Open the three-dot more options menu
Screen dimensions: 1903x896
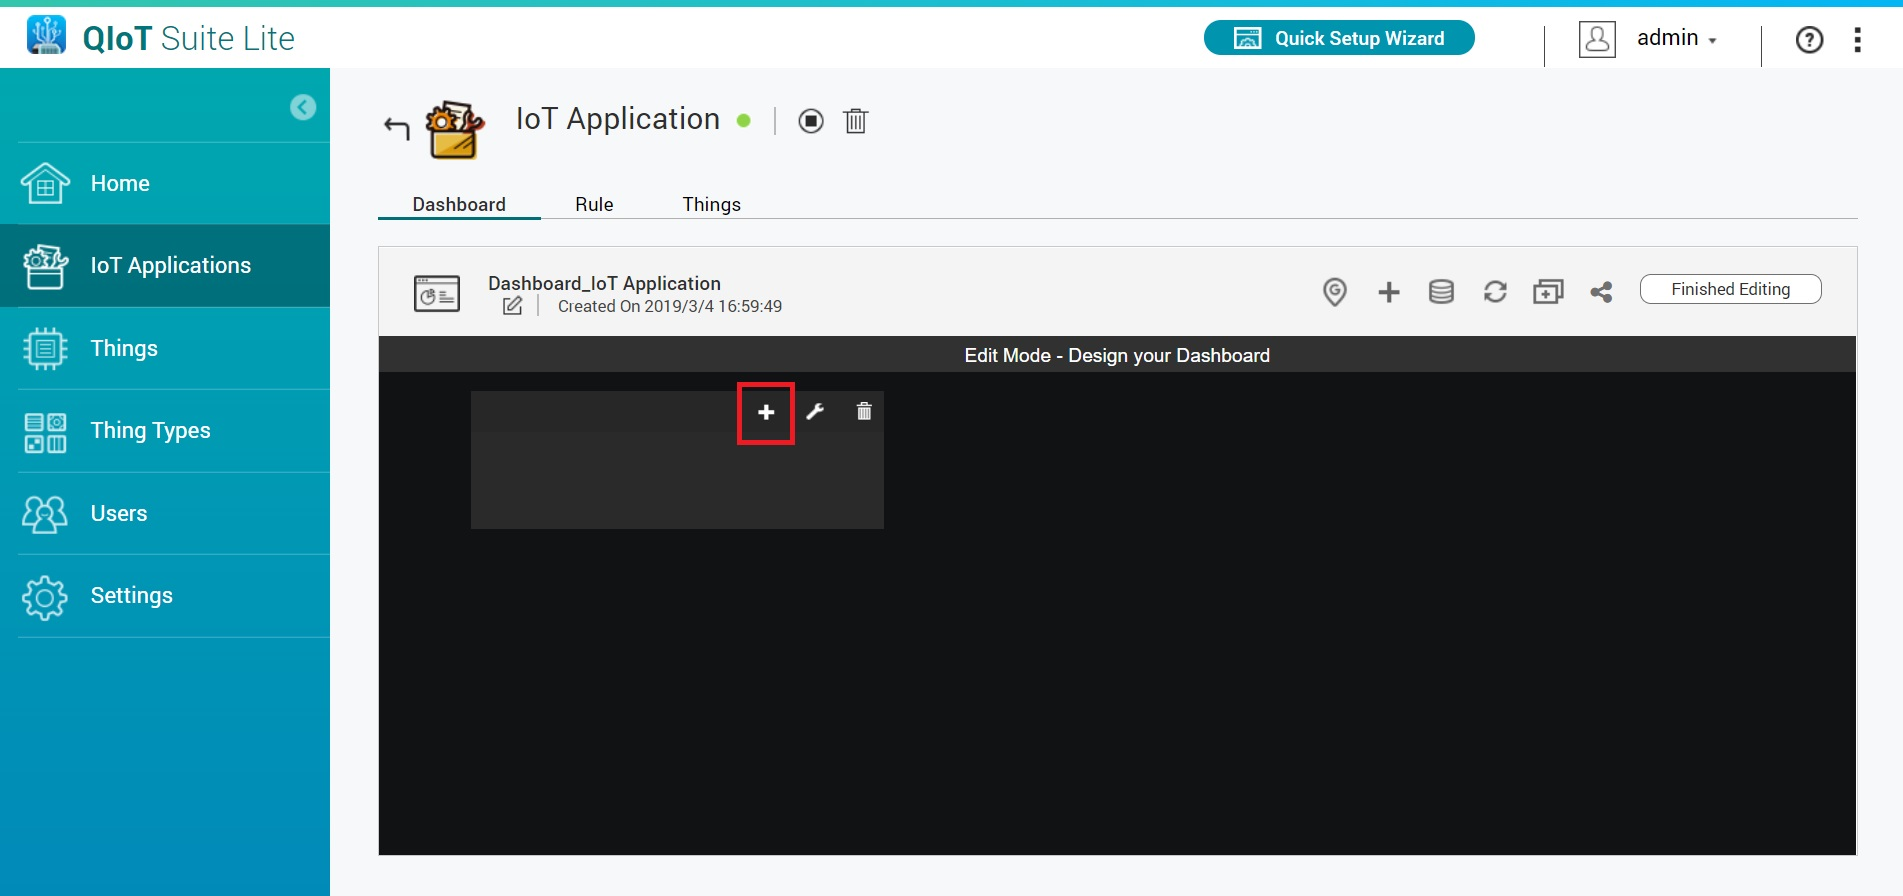coord(1857,39)
